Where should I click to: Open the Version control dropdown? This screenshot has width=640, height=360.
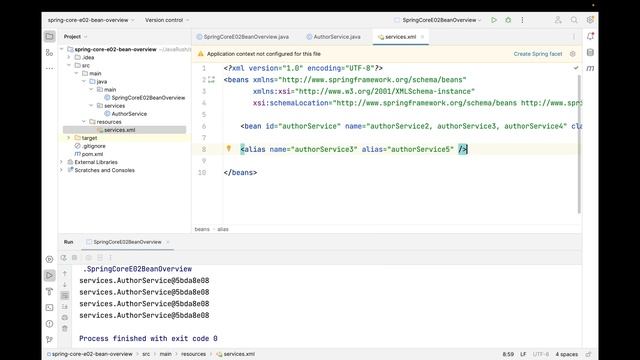point(167,20)
